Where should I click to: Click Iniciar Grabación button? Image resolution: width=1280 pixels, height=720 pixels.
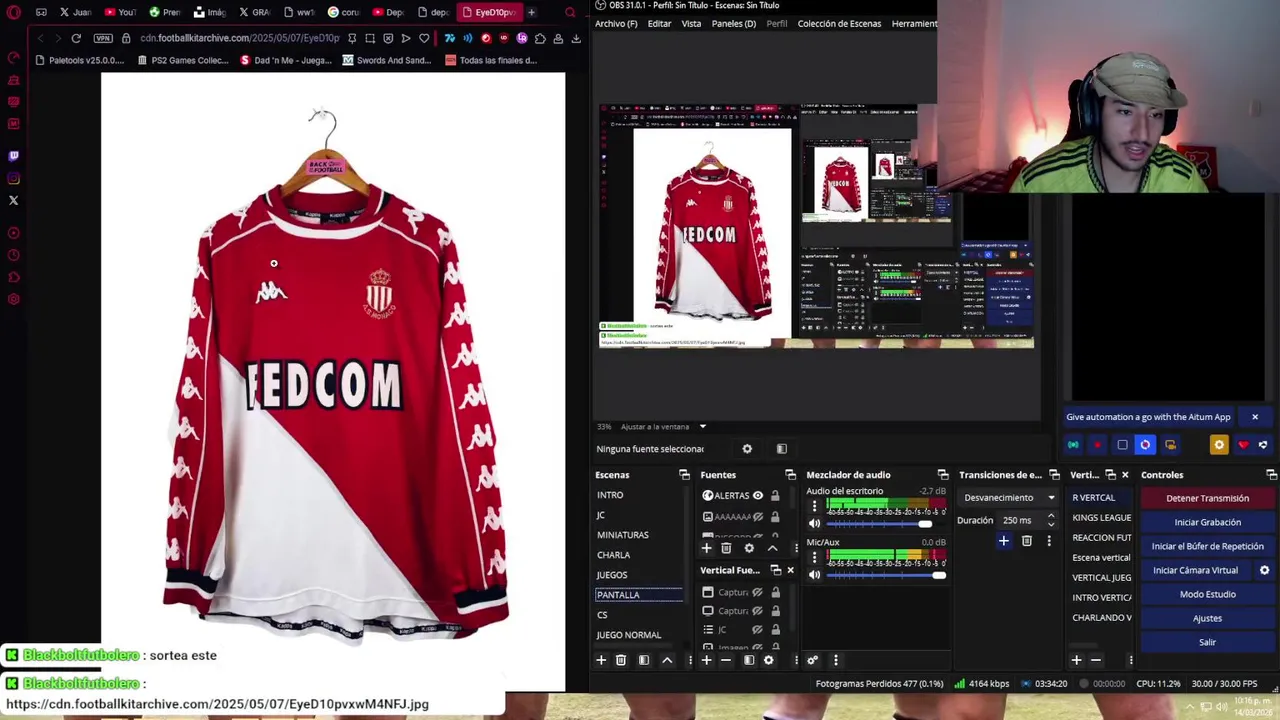point(1207,522)
